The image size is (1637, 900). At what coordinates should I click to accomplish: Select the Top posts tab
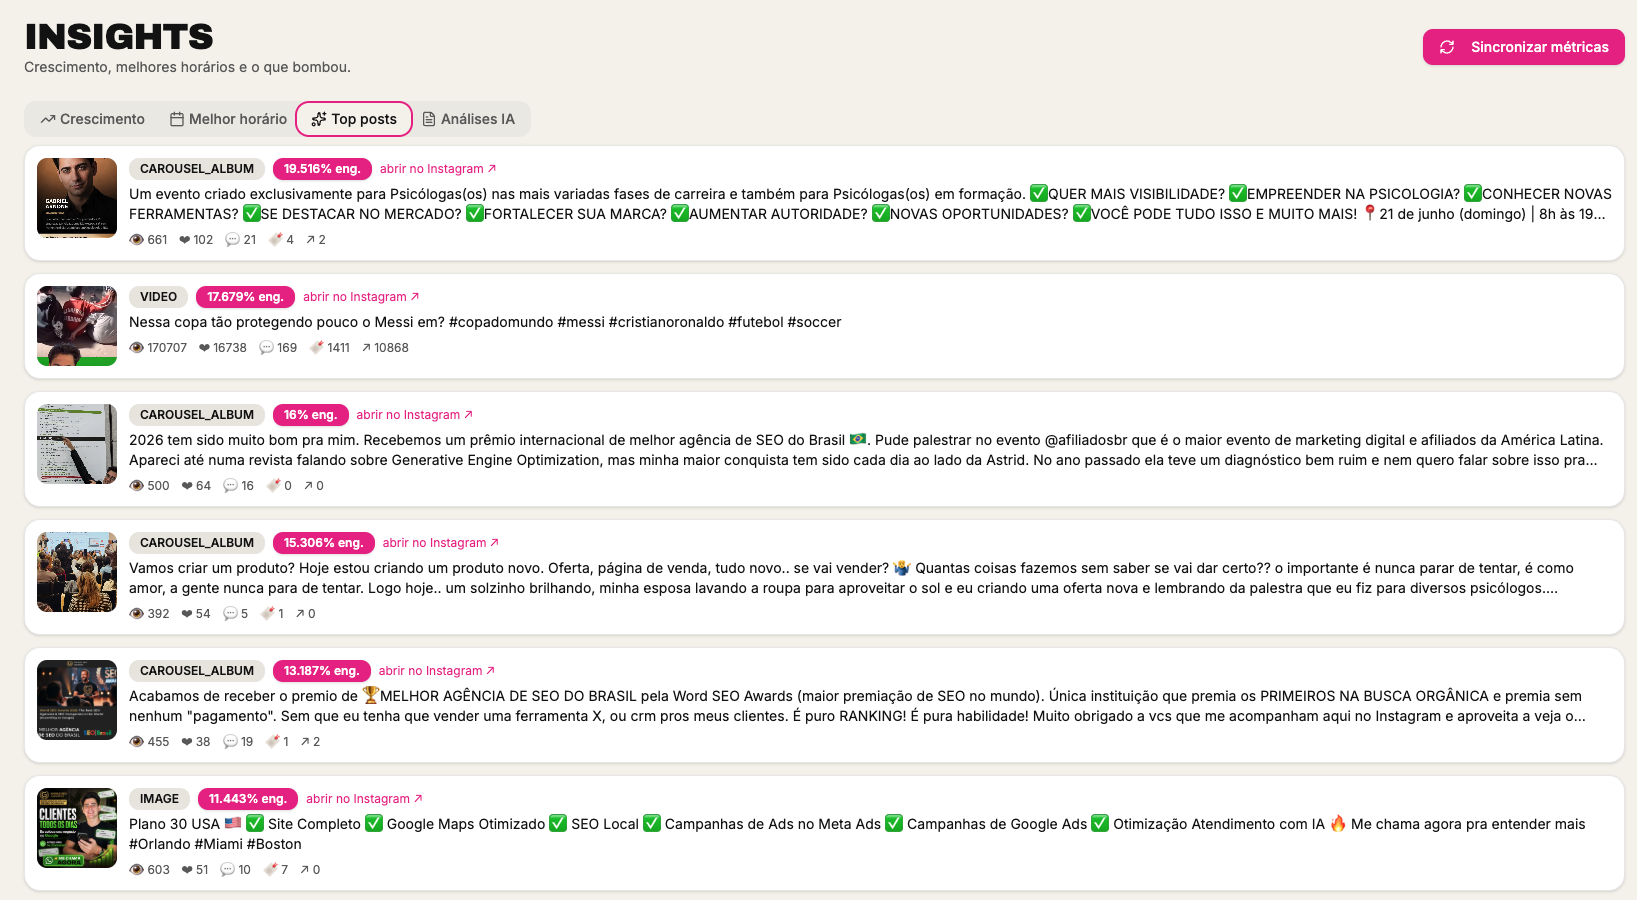click(x=354, y=119)
